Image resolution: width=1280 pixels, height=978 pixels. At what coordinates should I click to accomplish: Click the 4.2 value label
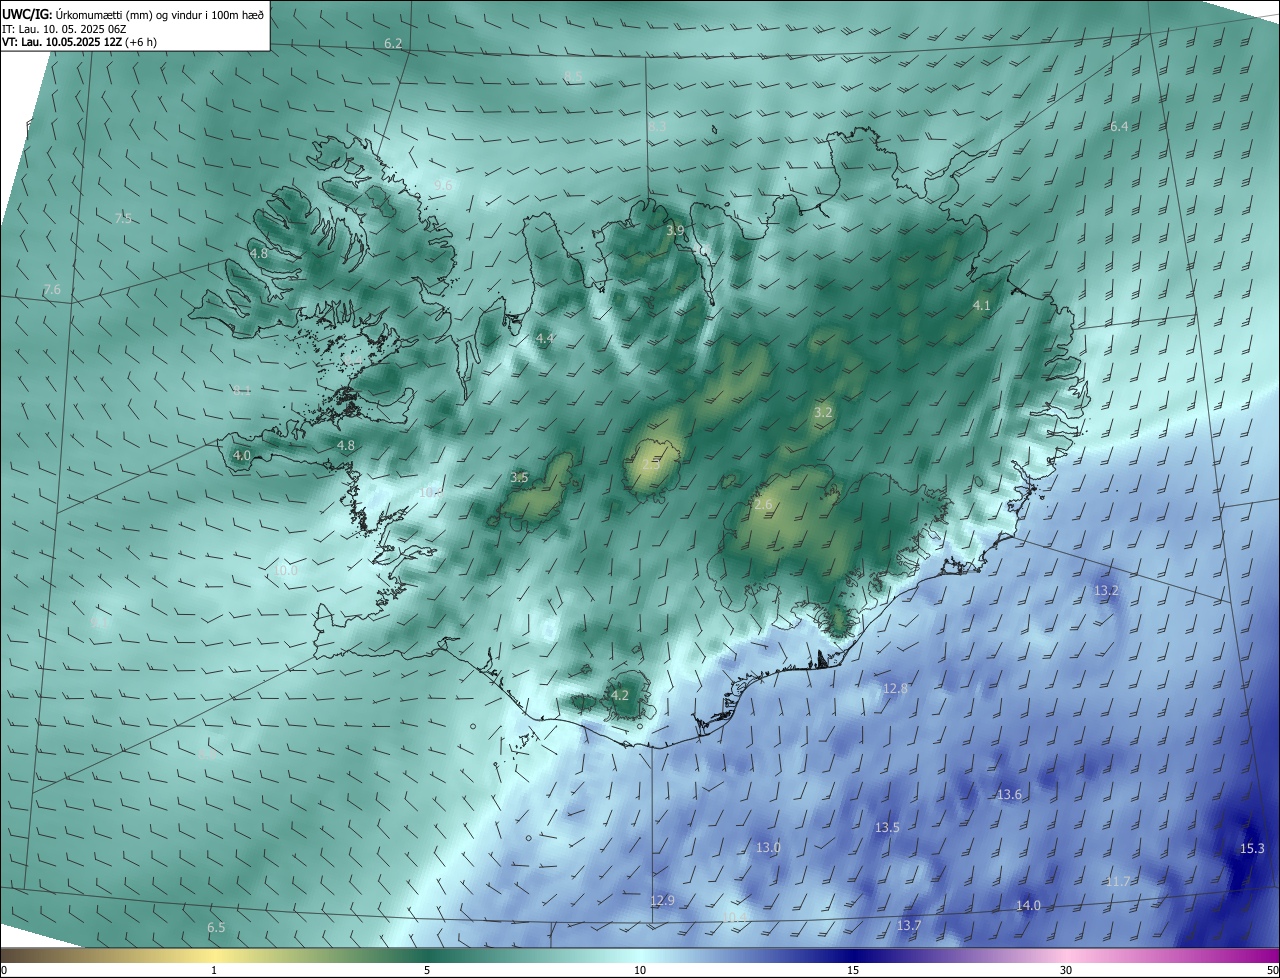619,695
